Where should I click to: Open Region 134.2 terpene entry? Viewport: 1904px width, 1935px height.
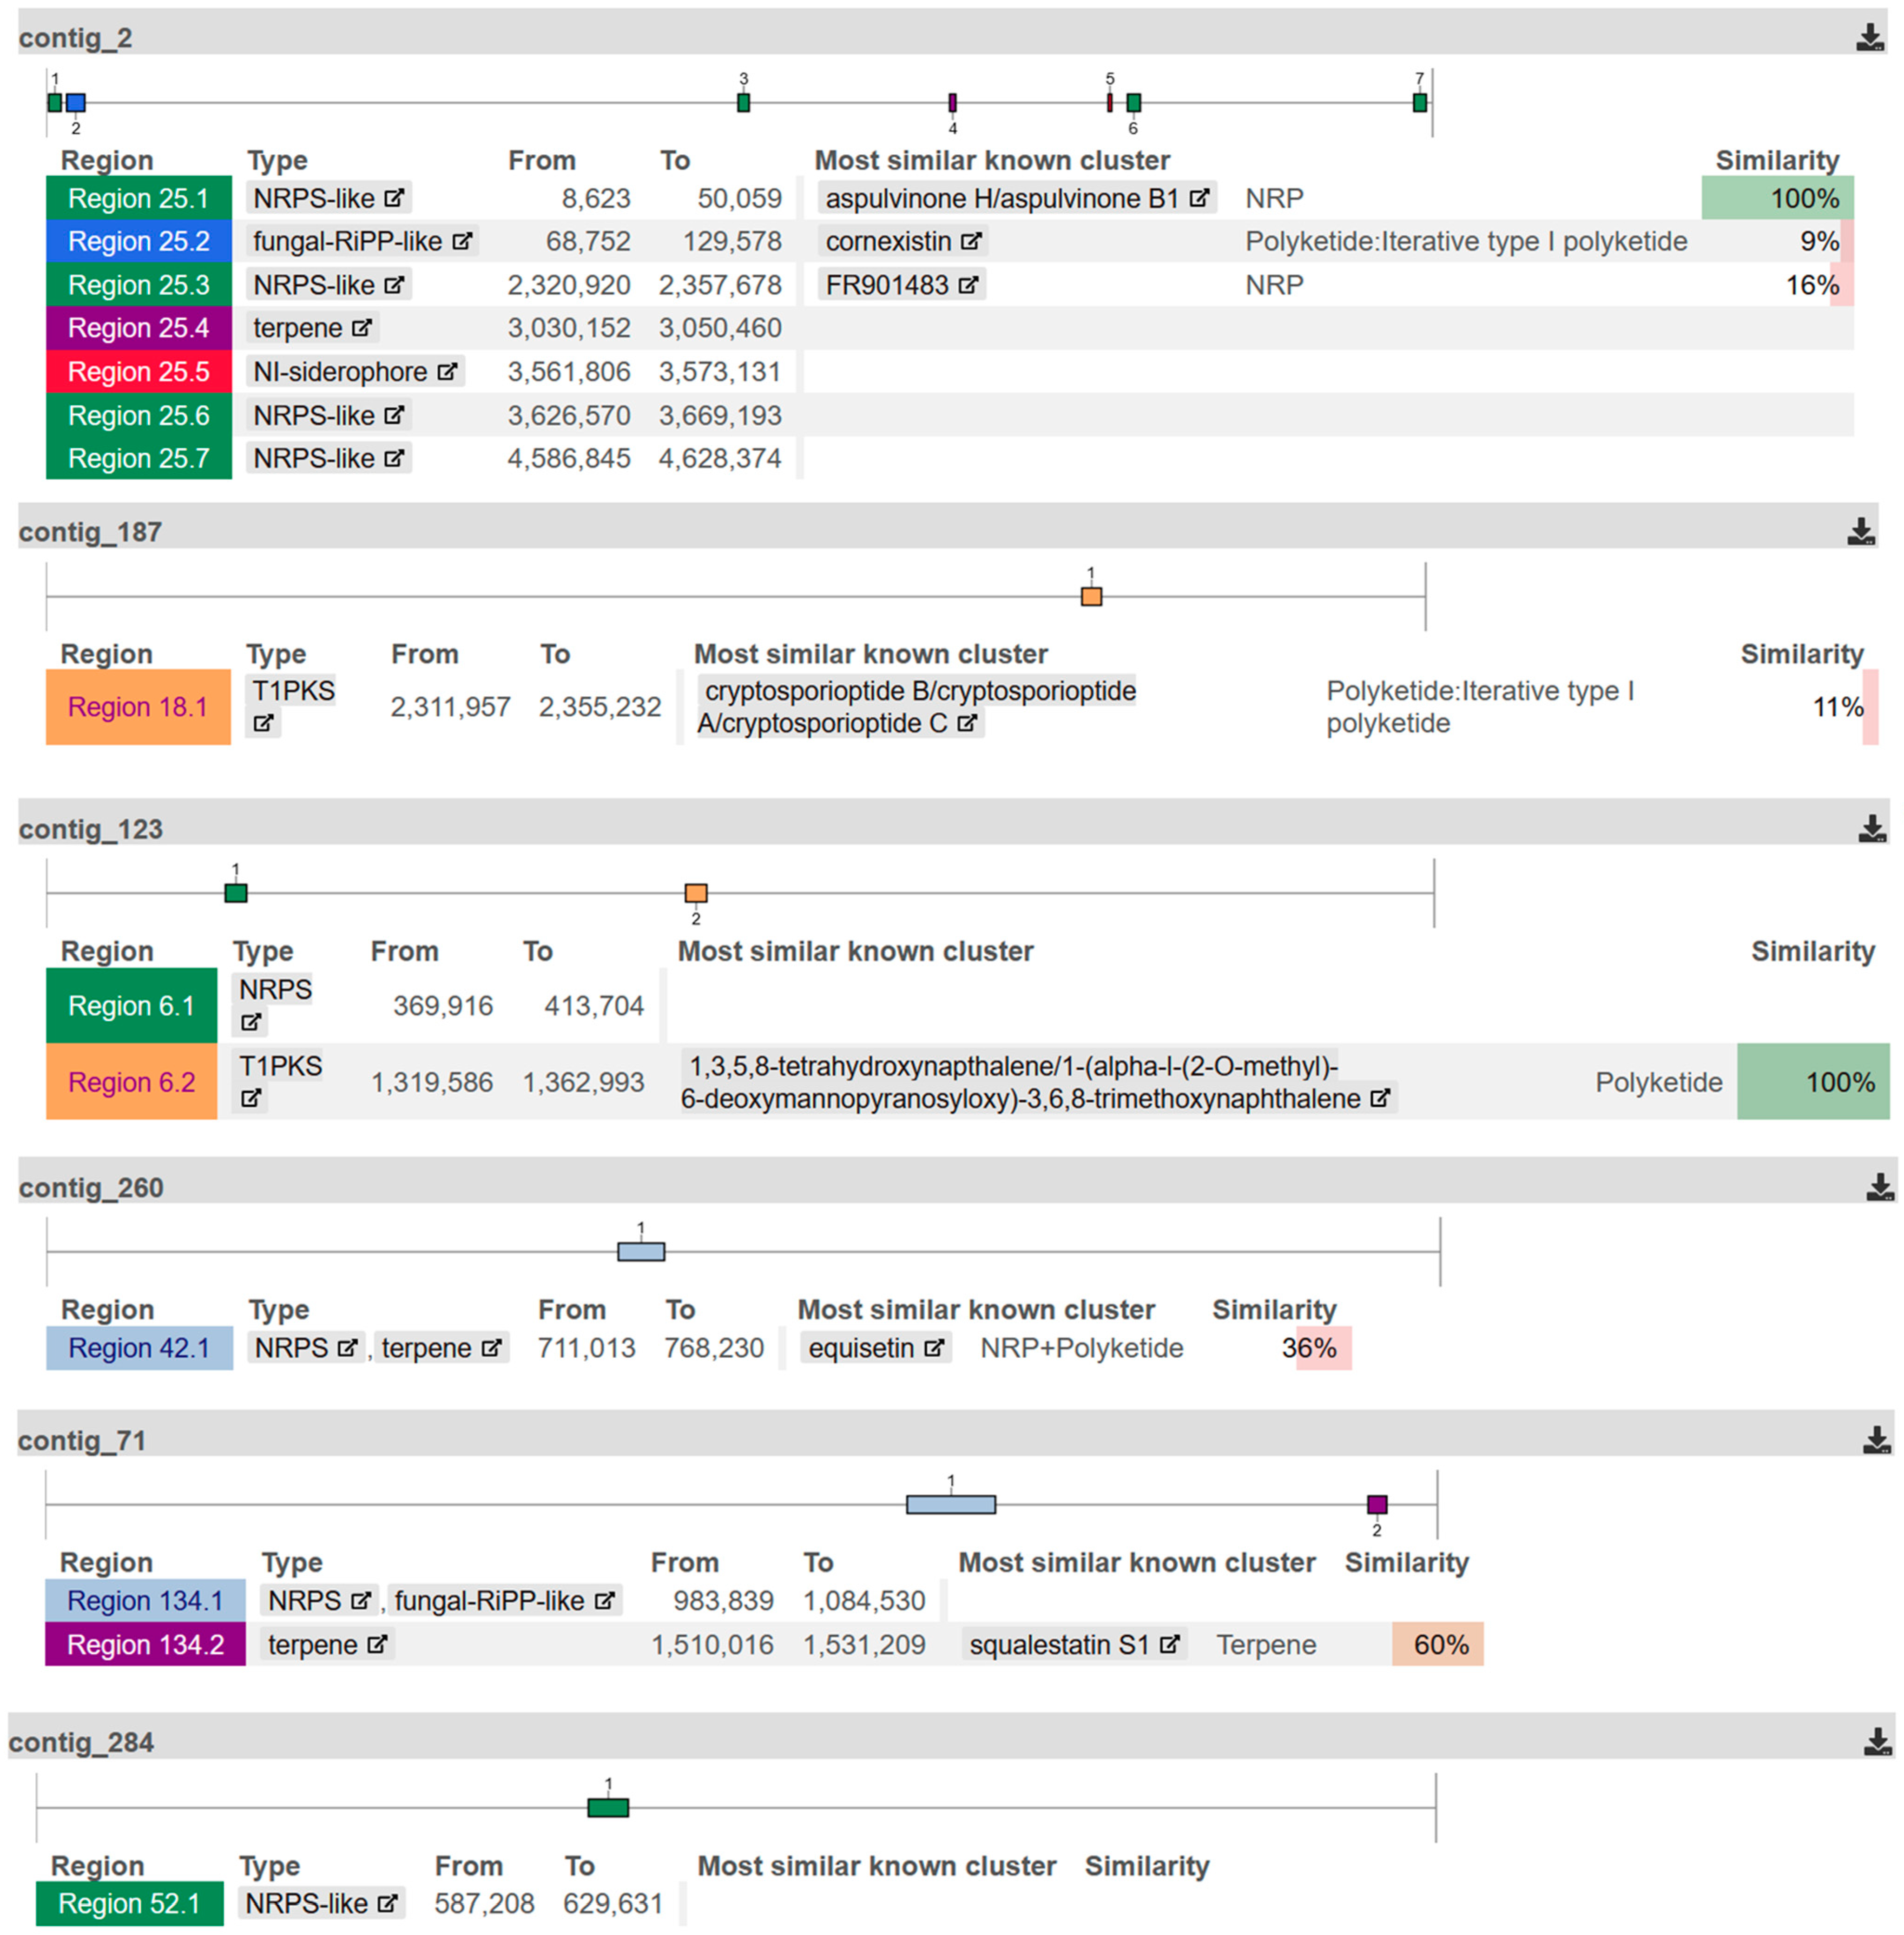click(145, 1644)
